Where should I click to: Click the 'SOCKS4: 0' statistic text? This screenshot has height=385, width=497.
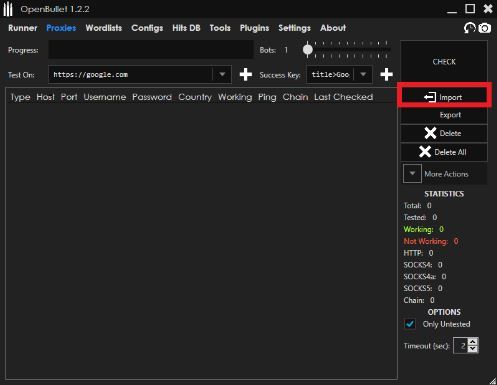pos(423,265)
